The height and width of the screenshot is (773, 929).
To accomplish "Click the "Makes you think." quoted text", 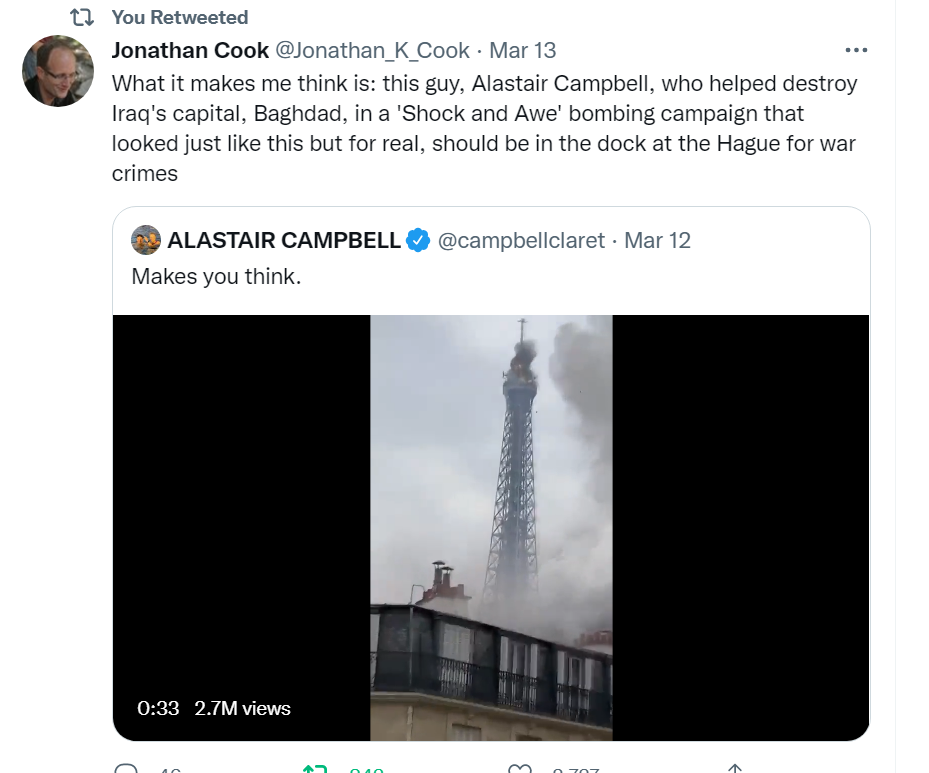I will 216,276.
